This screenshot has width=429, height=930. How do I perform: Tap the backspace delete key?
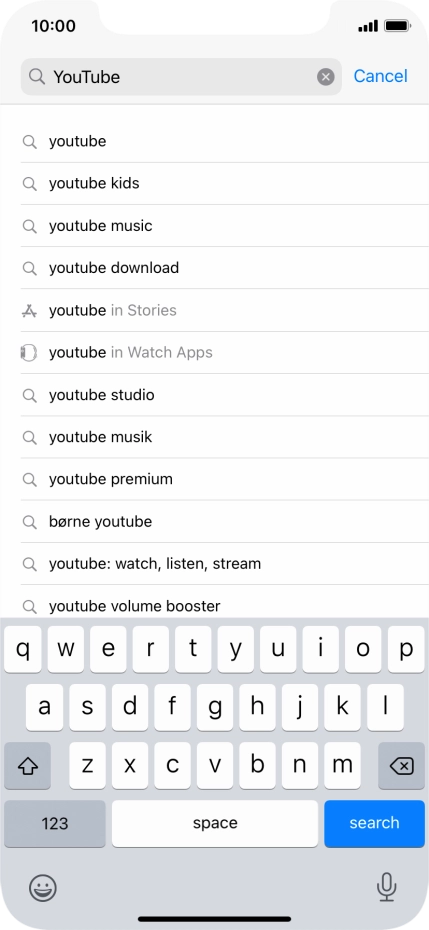(x=402, y=766)
